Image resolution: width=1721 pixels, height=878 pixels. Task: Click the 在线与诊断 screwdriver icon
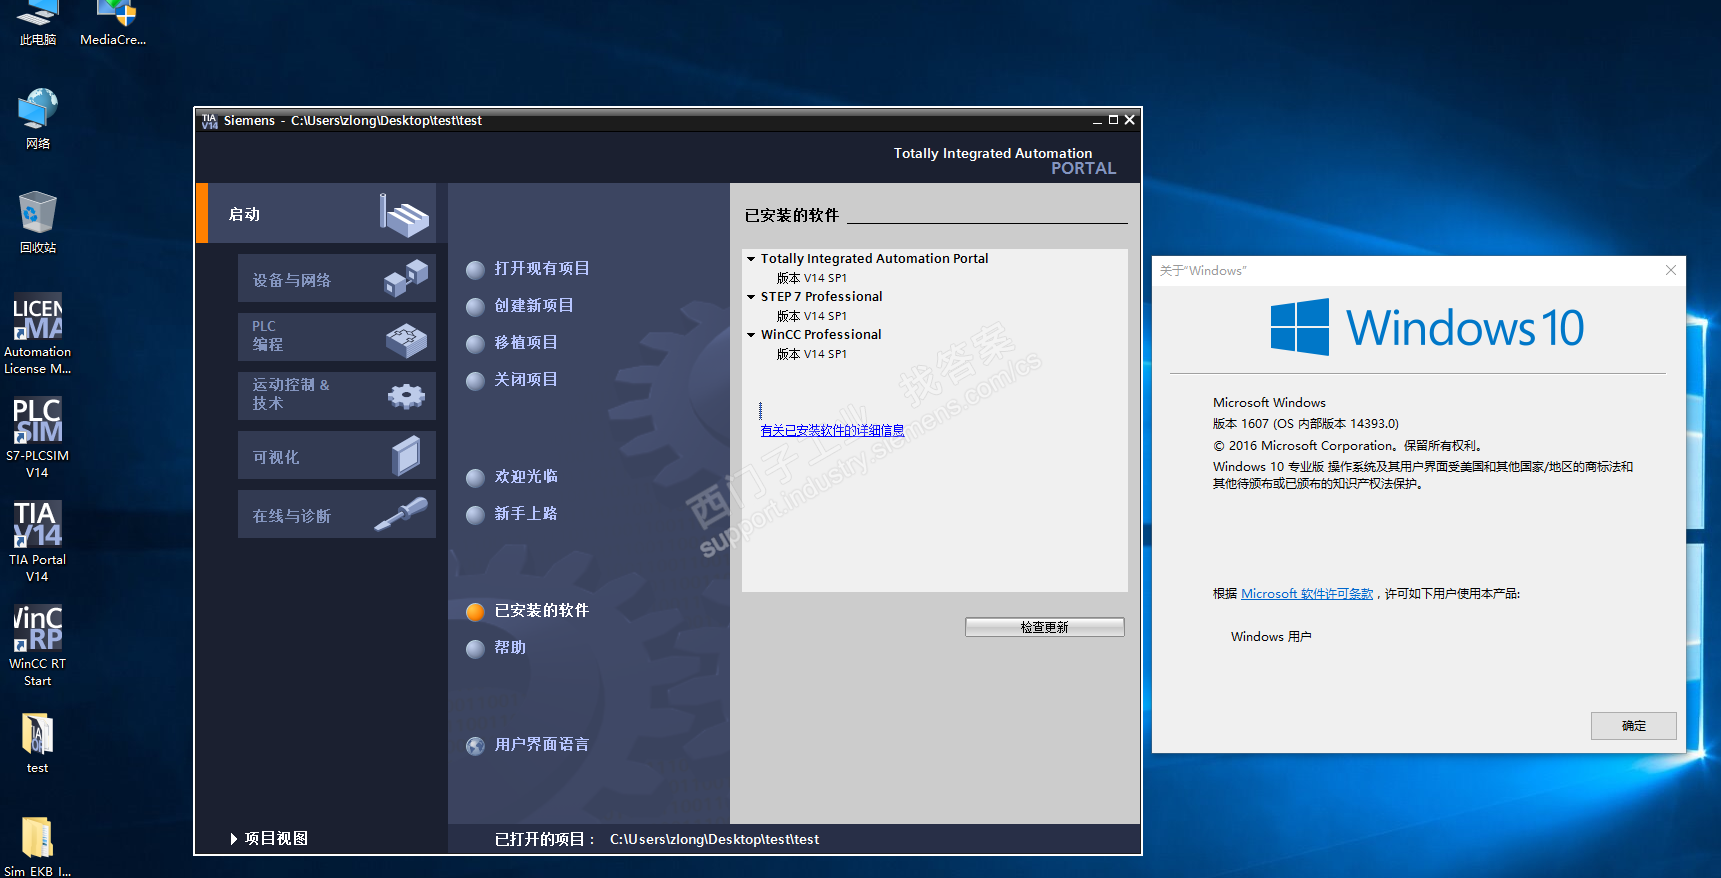[402, 514]
